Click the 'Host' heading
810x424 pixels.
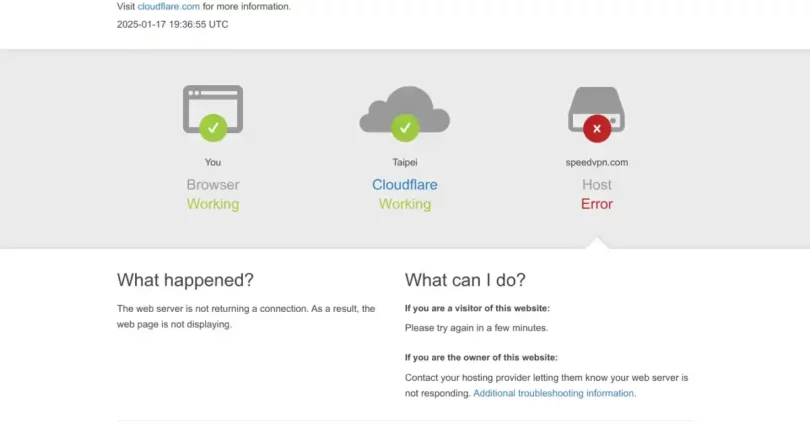597,185
